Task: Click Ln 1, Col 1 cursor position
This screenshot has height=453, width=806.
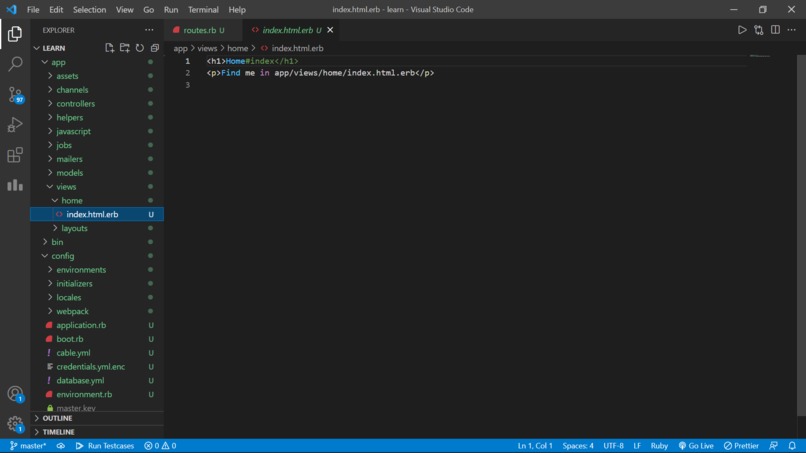Action: coord(535,446)
